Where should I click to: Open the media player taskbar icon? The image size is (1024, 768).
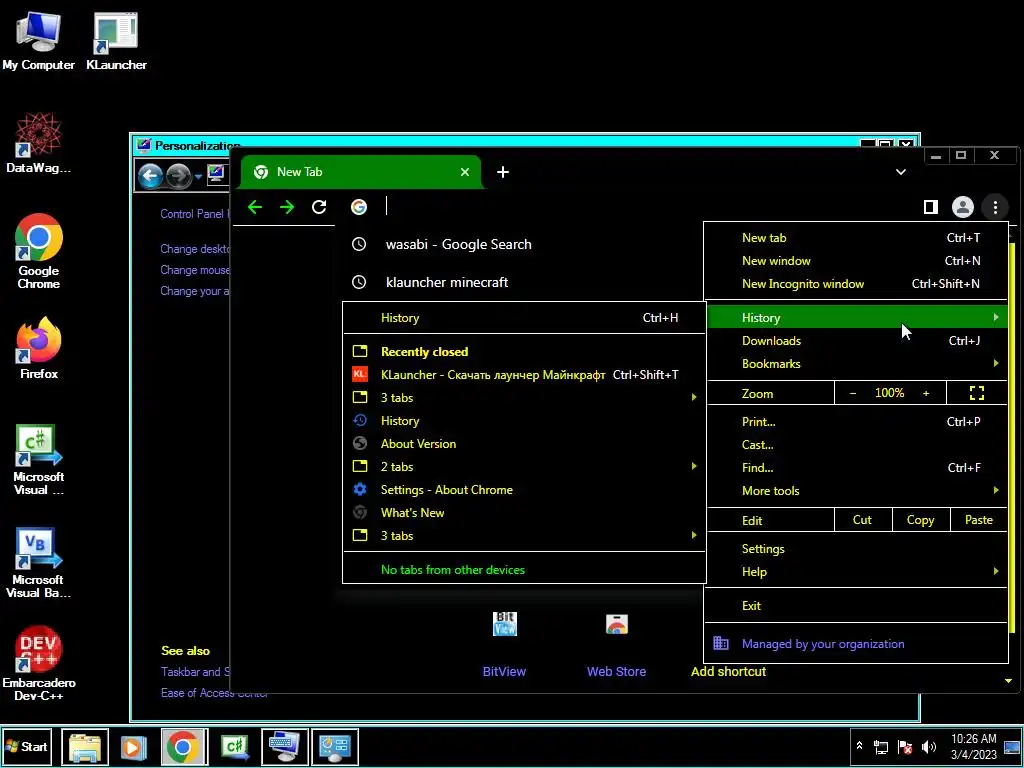(133, 746)
